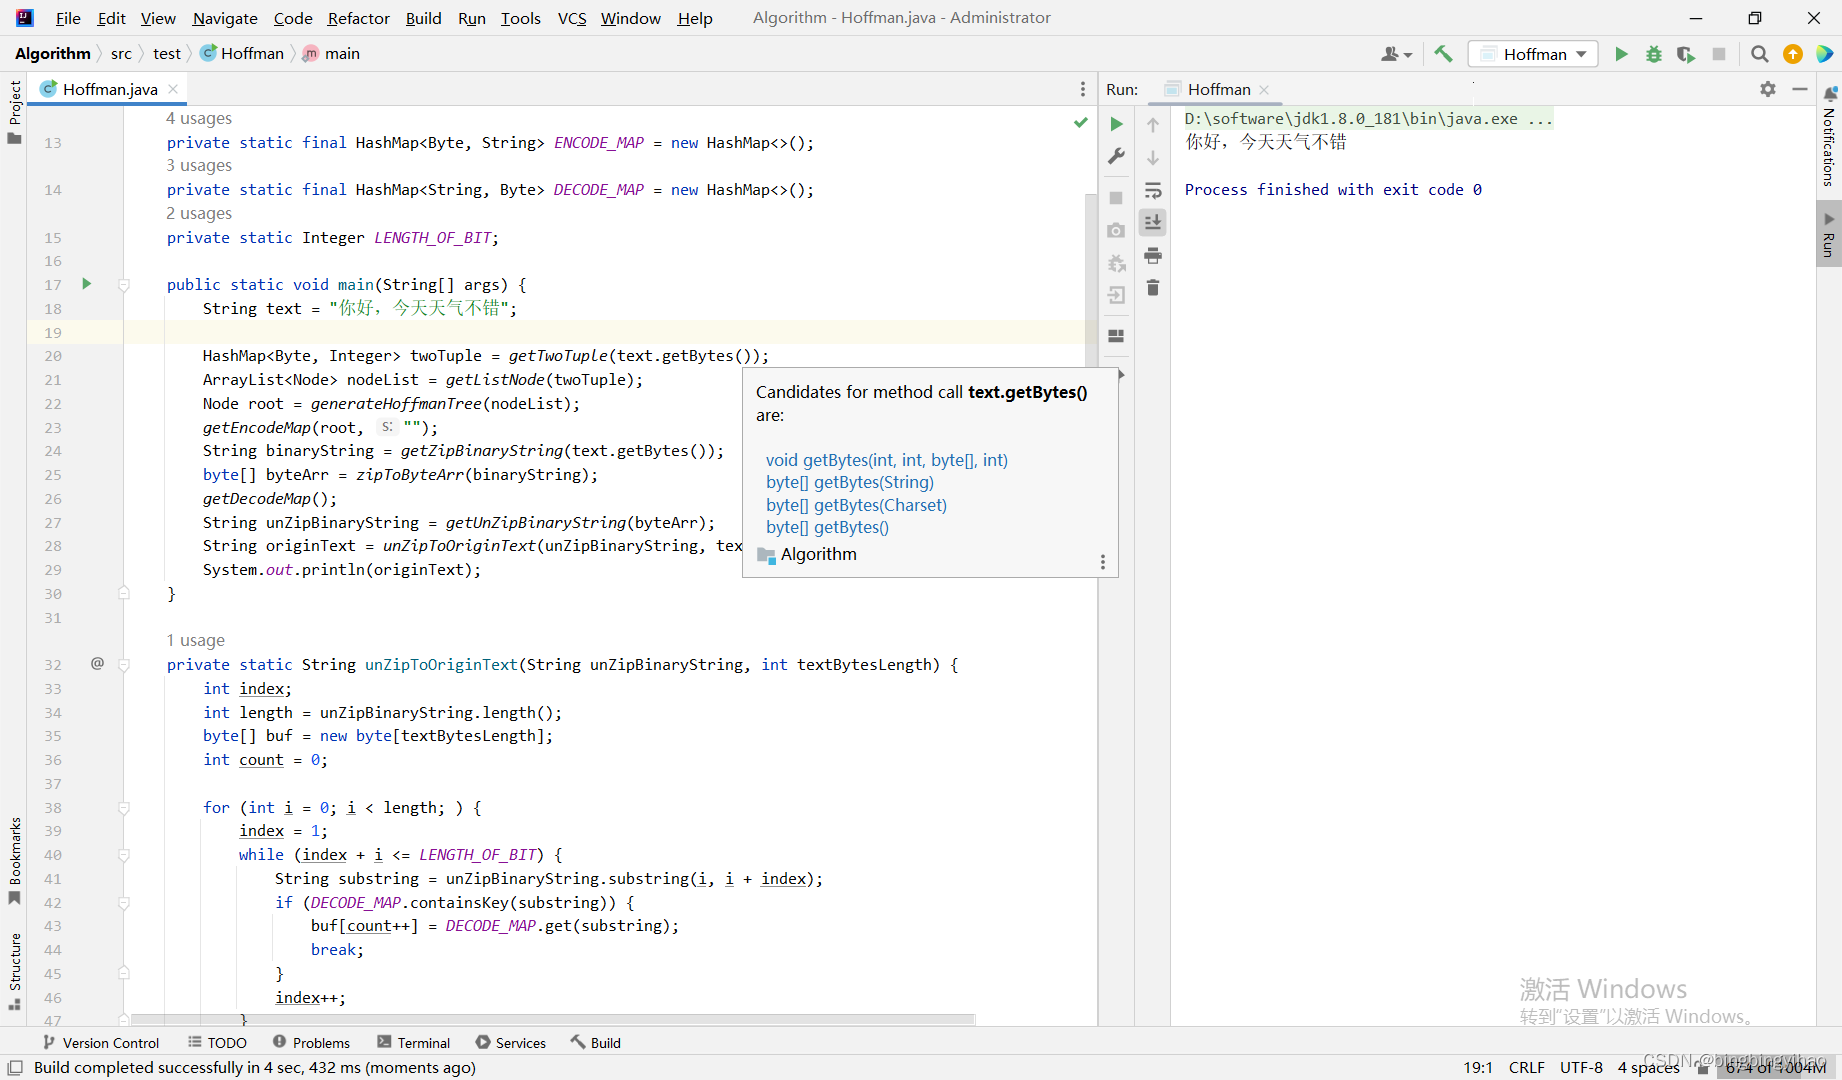This screenshot has width=1842, height=1080.
Task: Print console output icon
Action: click(x=1153, y=256)
